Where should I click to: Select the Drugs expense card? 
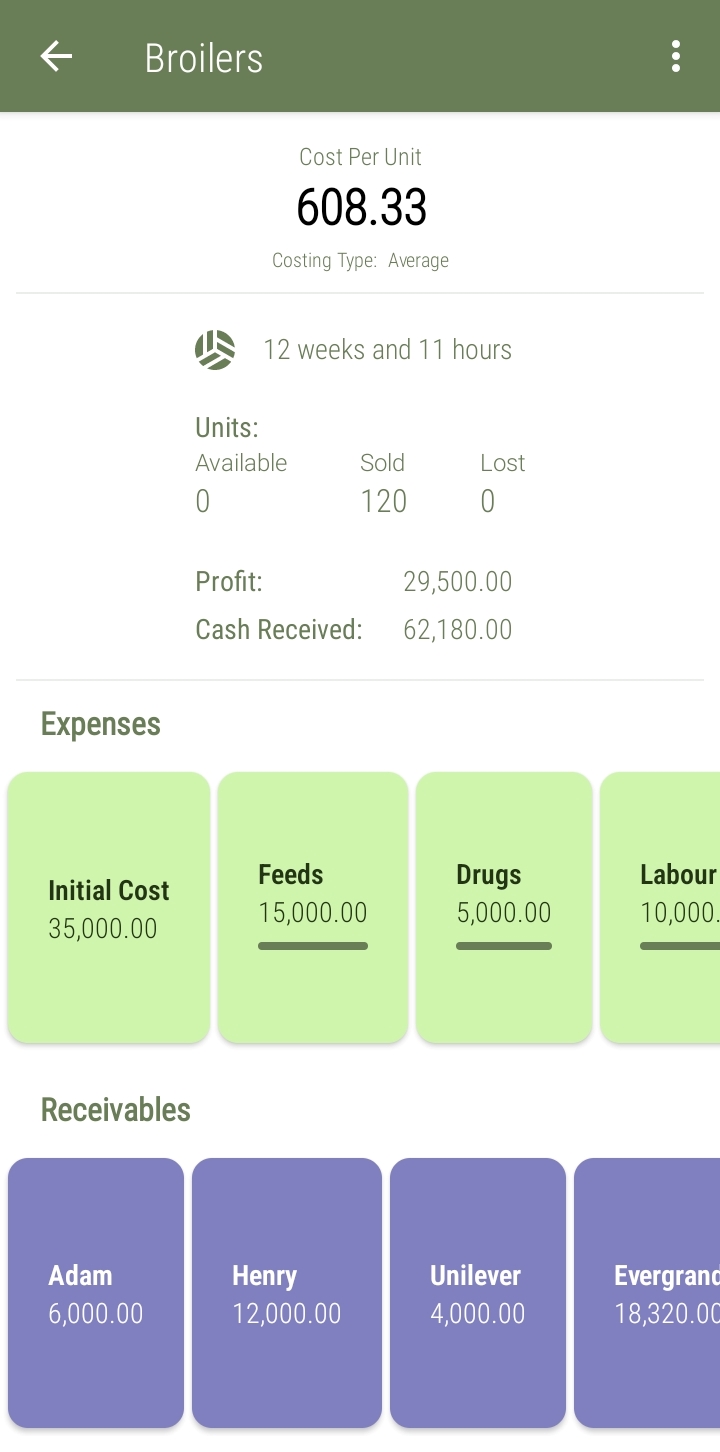pyautogui.click(x=504, y=907)
